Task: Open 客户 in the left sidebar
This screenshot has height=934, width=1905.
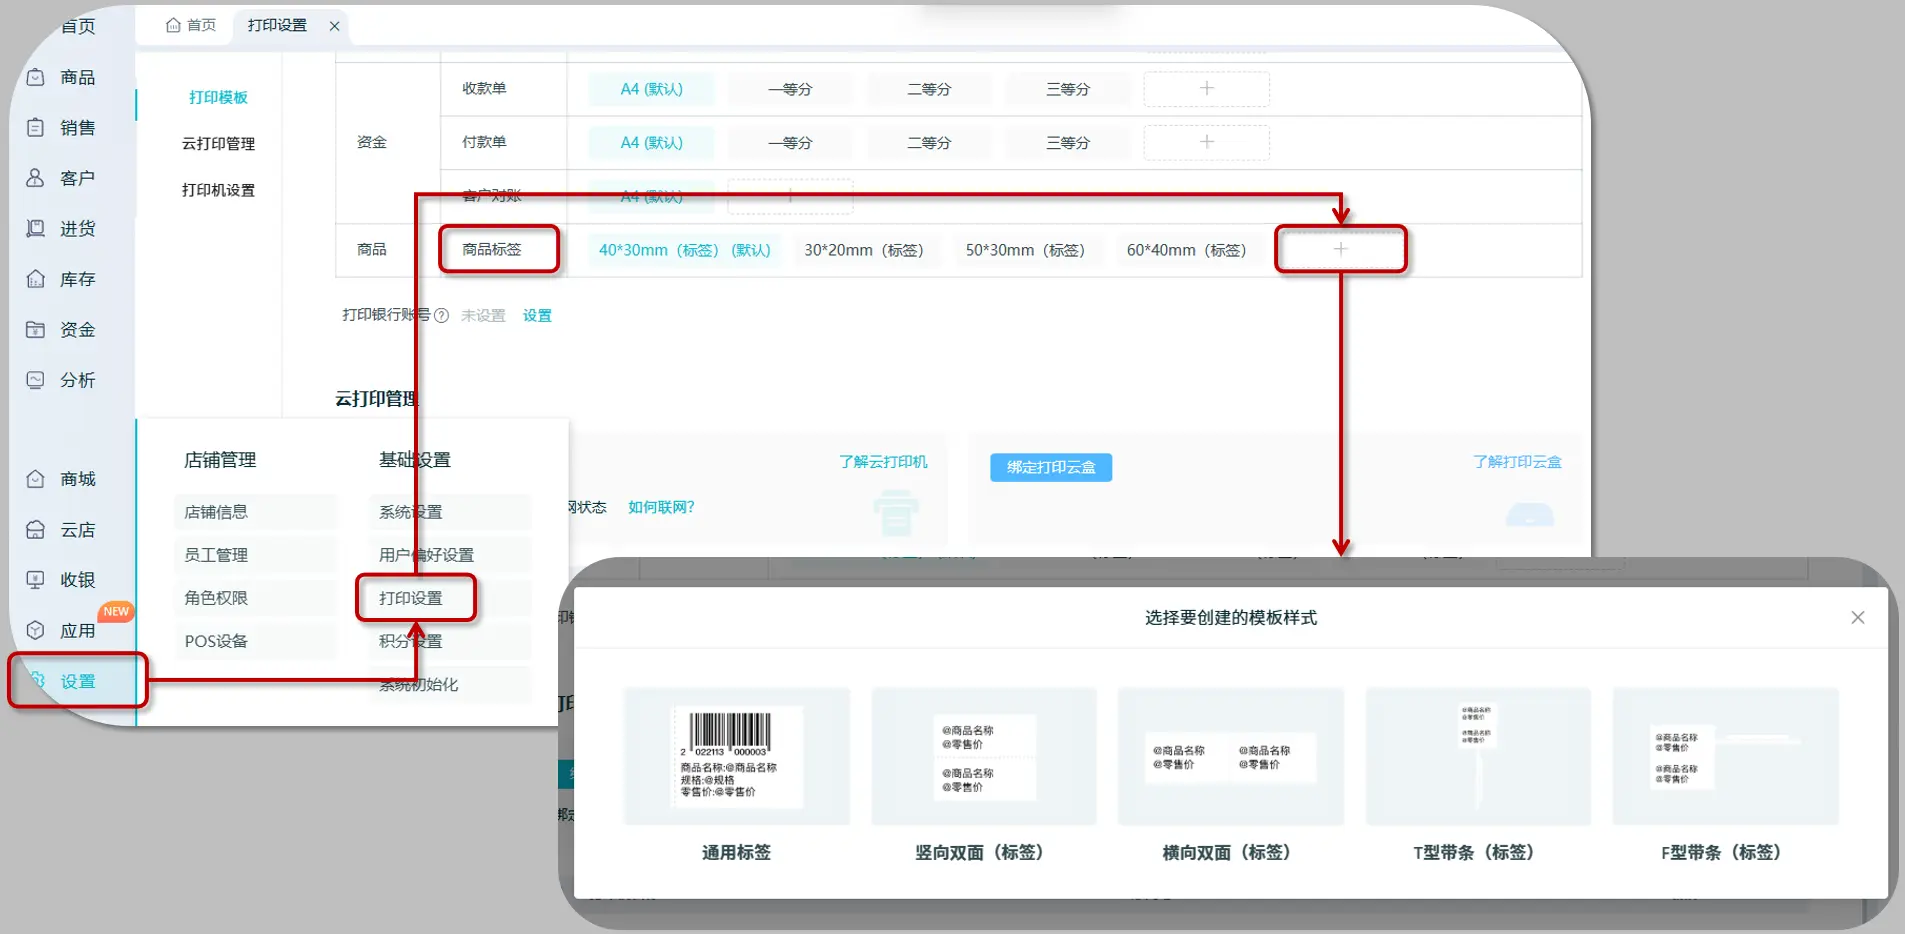Action: pos(62,178)
